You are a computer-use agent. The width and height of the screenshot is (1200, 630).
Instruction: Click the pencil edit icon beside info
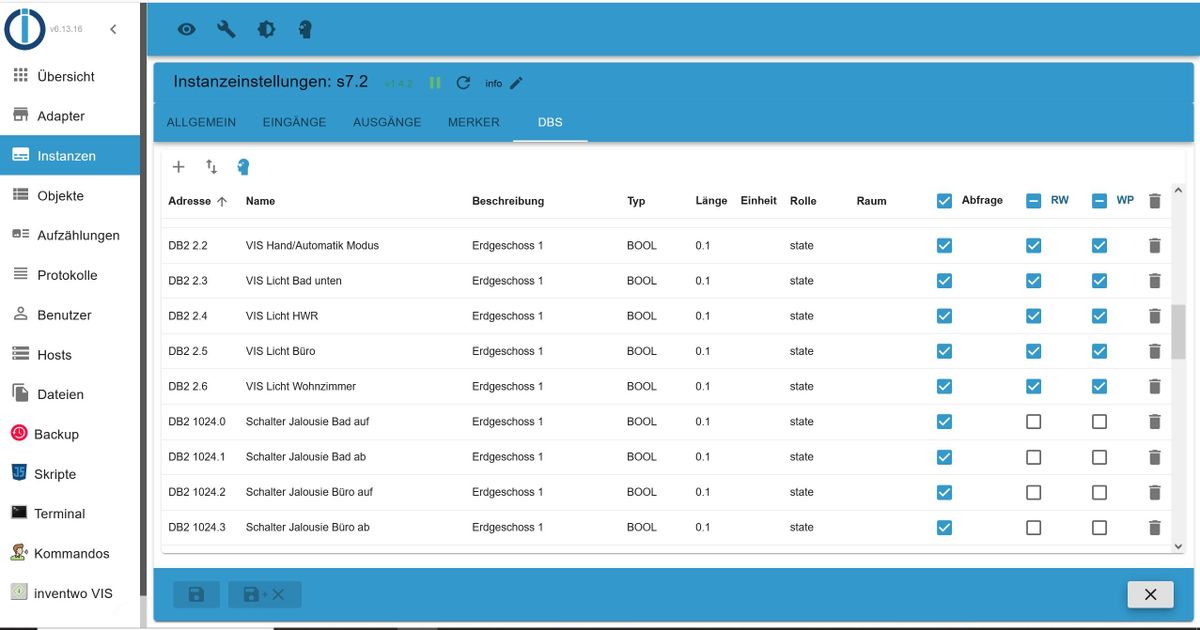coord(516,83)
